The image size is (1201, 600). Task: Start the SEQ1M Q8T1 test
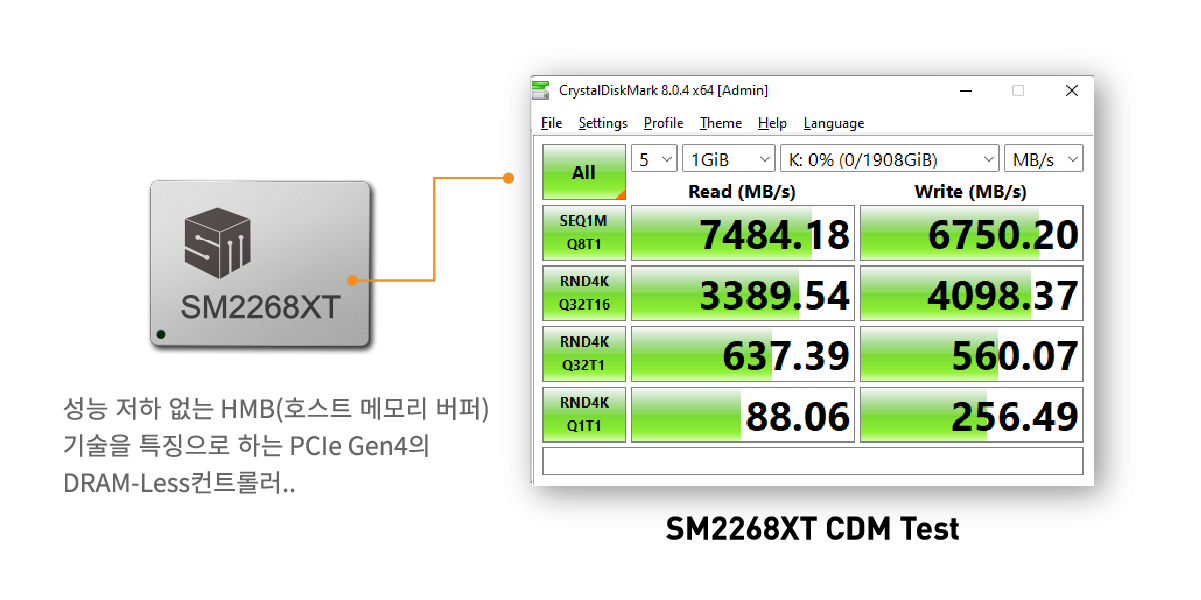click(x=583, y=233)
